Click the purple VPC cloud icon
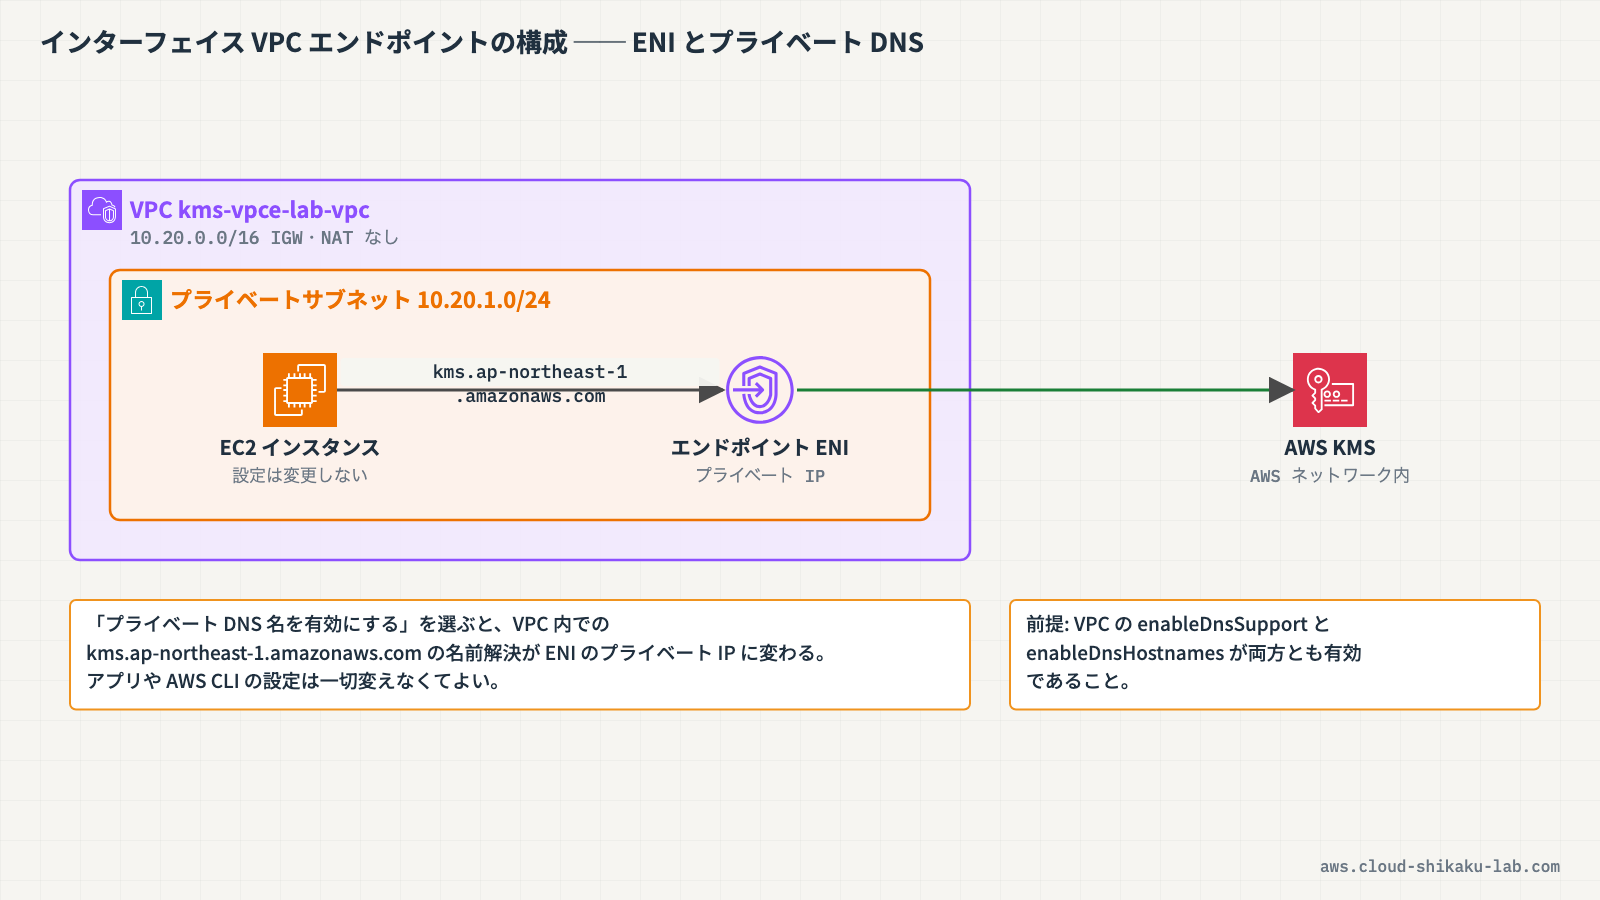 pyautogui.click(x=102, y=210)
